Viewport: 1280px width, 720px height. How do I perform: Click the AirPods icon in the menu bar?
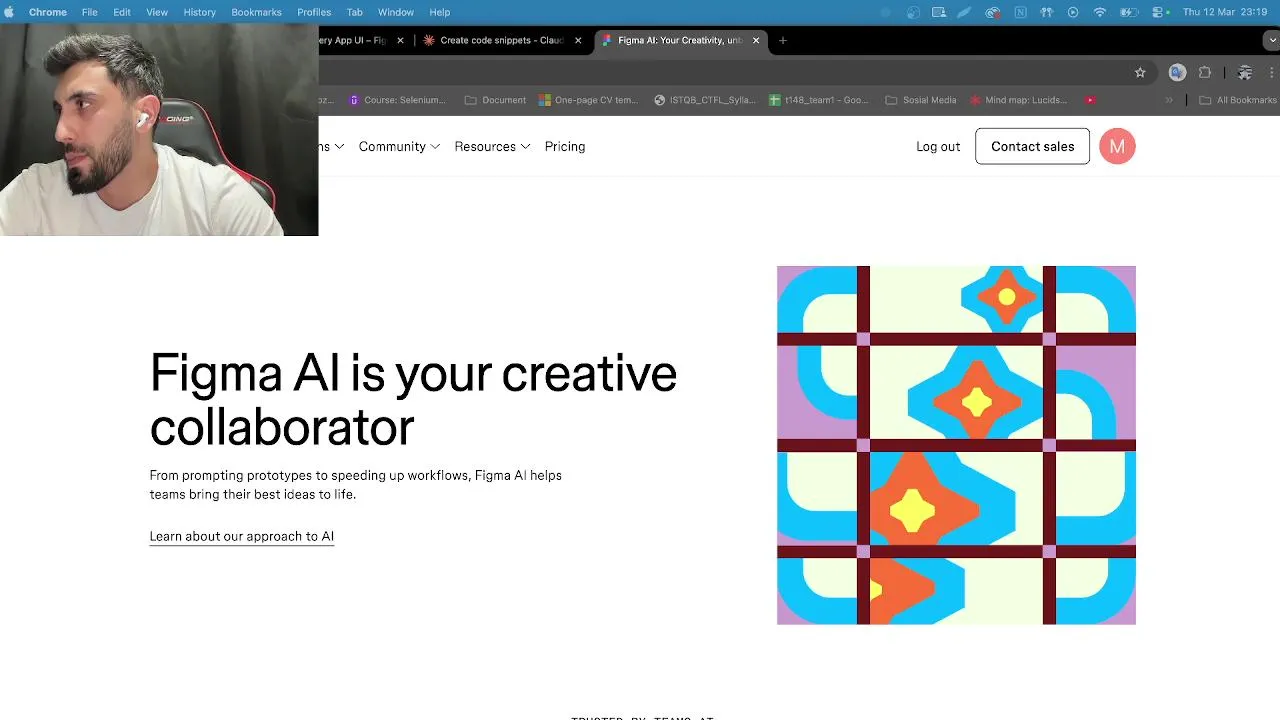pyautogui.click(x=1046, y=12)
